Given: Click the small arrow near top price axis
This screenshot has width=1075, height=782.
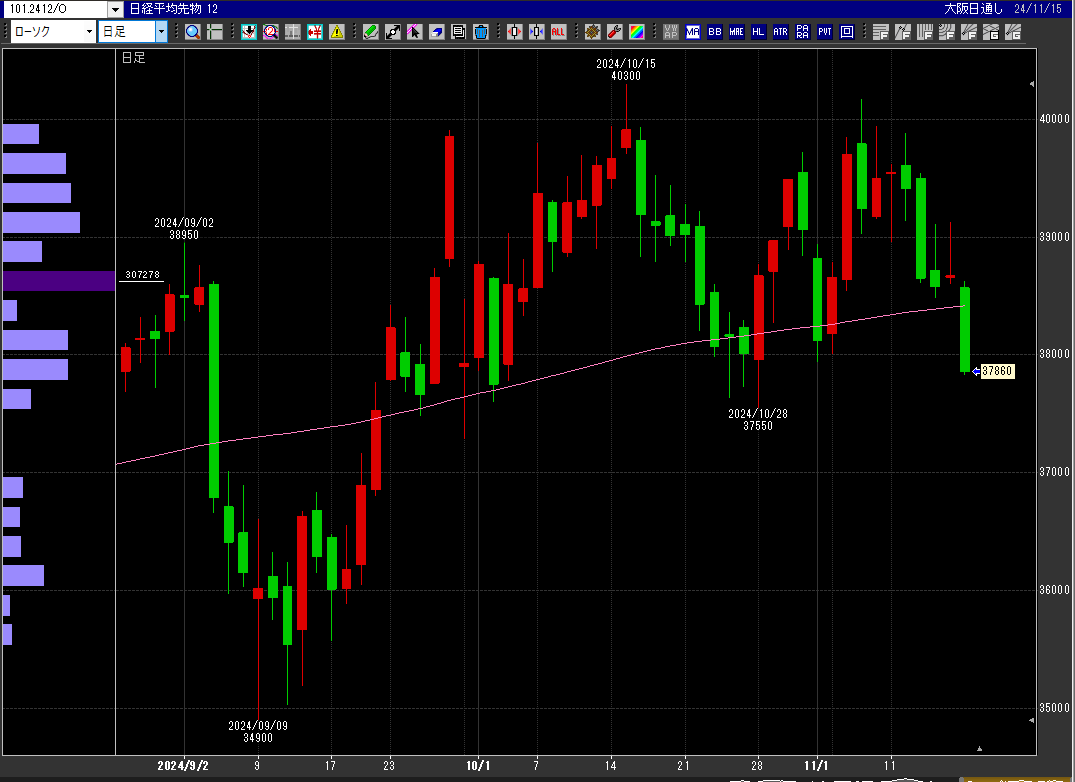Looking at the screenshot, I should click(1032, 84).
